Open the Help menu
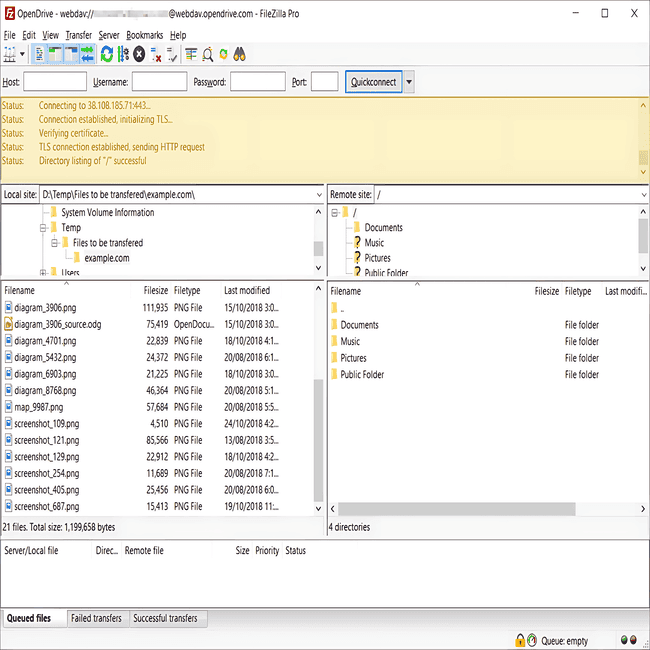 (178, 35)
